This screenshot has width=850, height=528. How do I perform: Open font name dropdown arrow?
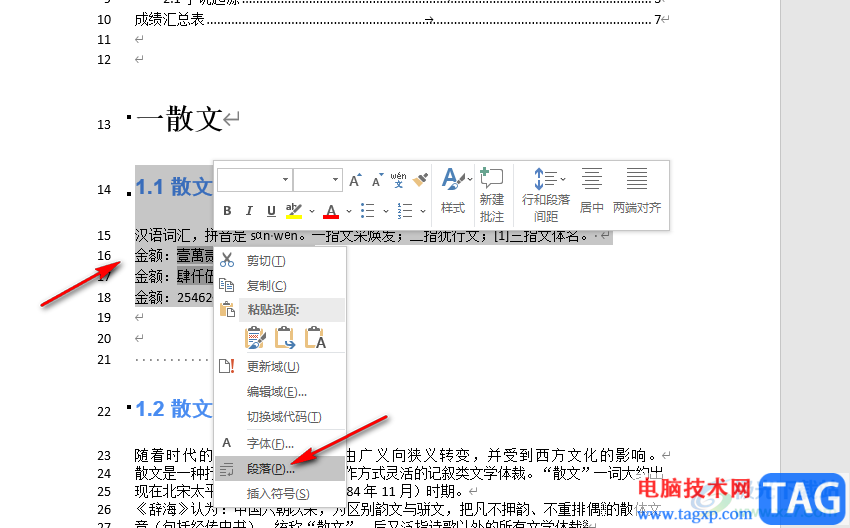[285, 179]
